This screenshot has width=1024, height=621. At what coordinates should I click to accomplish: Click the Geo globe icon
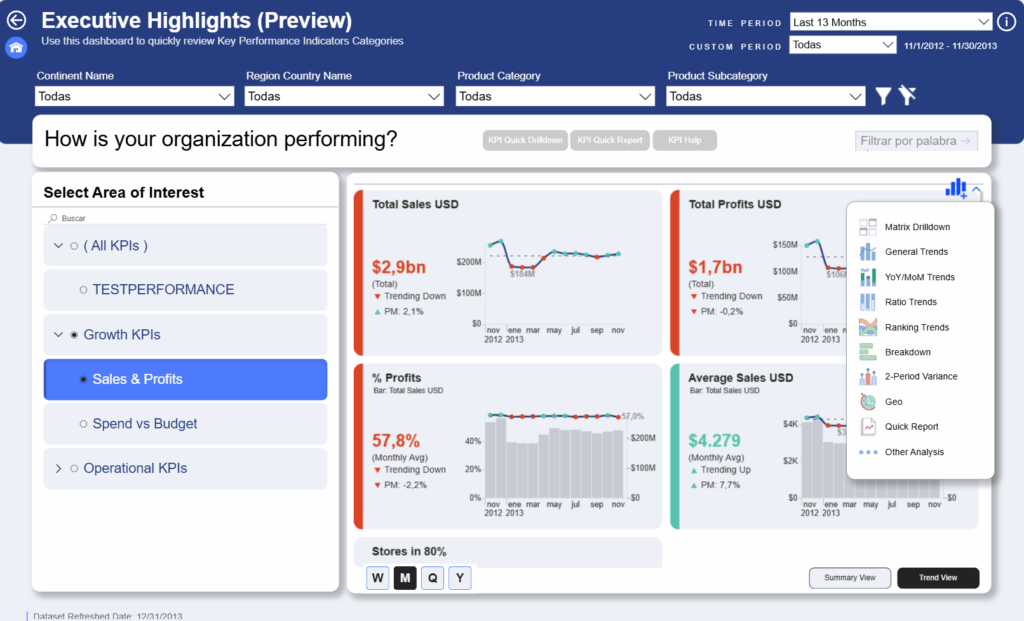pyautogui.click(x=867, y=402)
